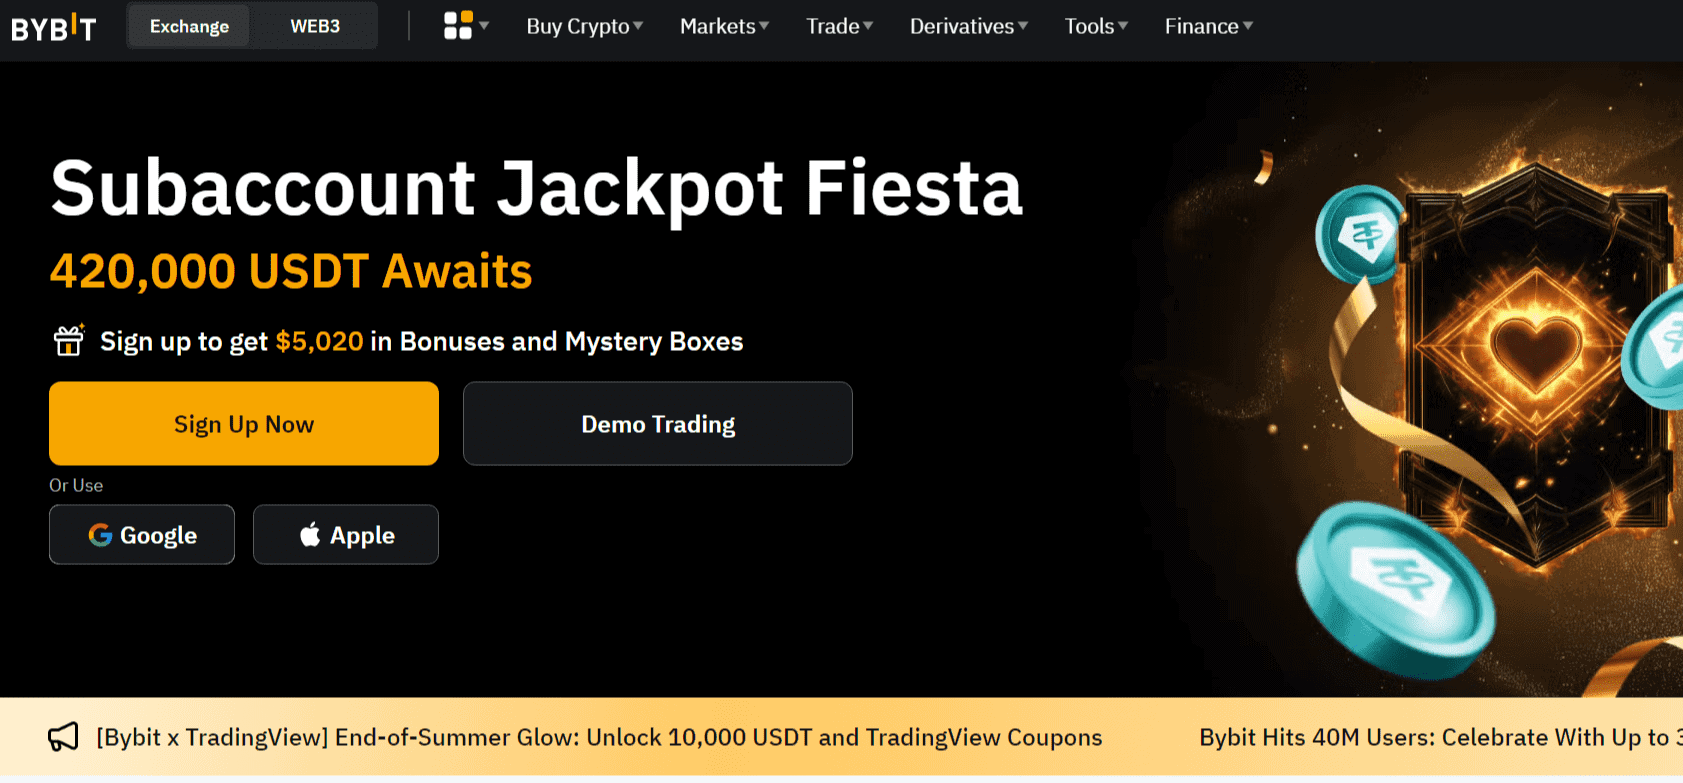Click the Google G icon

101,535
